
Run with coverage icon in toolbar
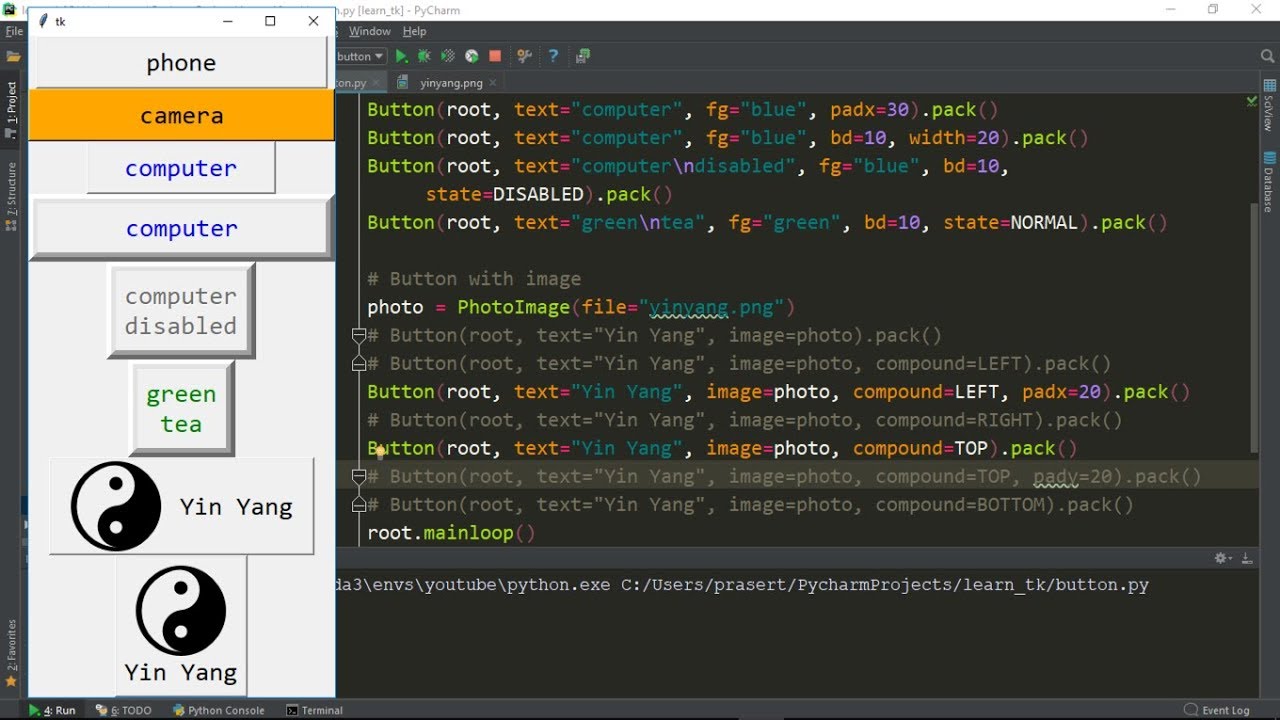(448, 57)
